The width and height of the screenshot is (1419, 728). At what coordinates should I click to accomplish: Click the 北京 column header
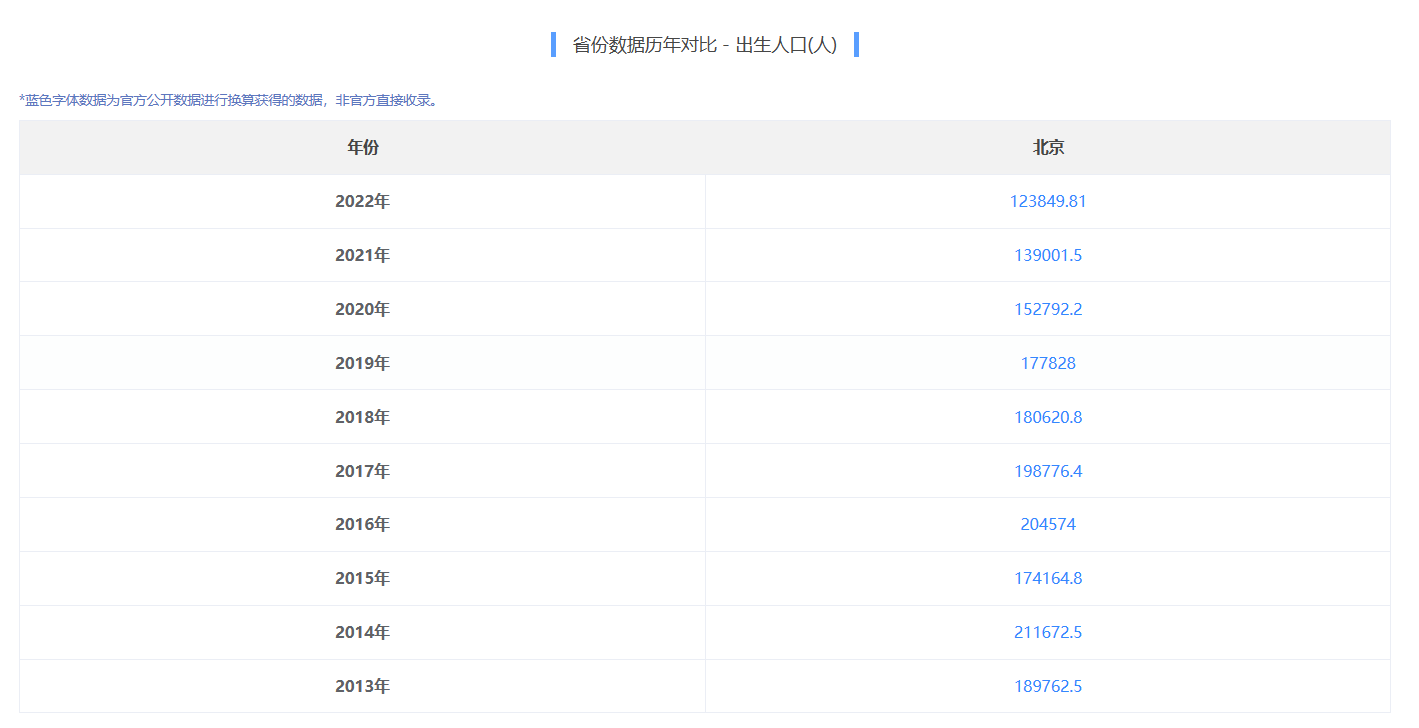1048,147
